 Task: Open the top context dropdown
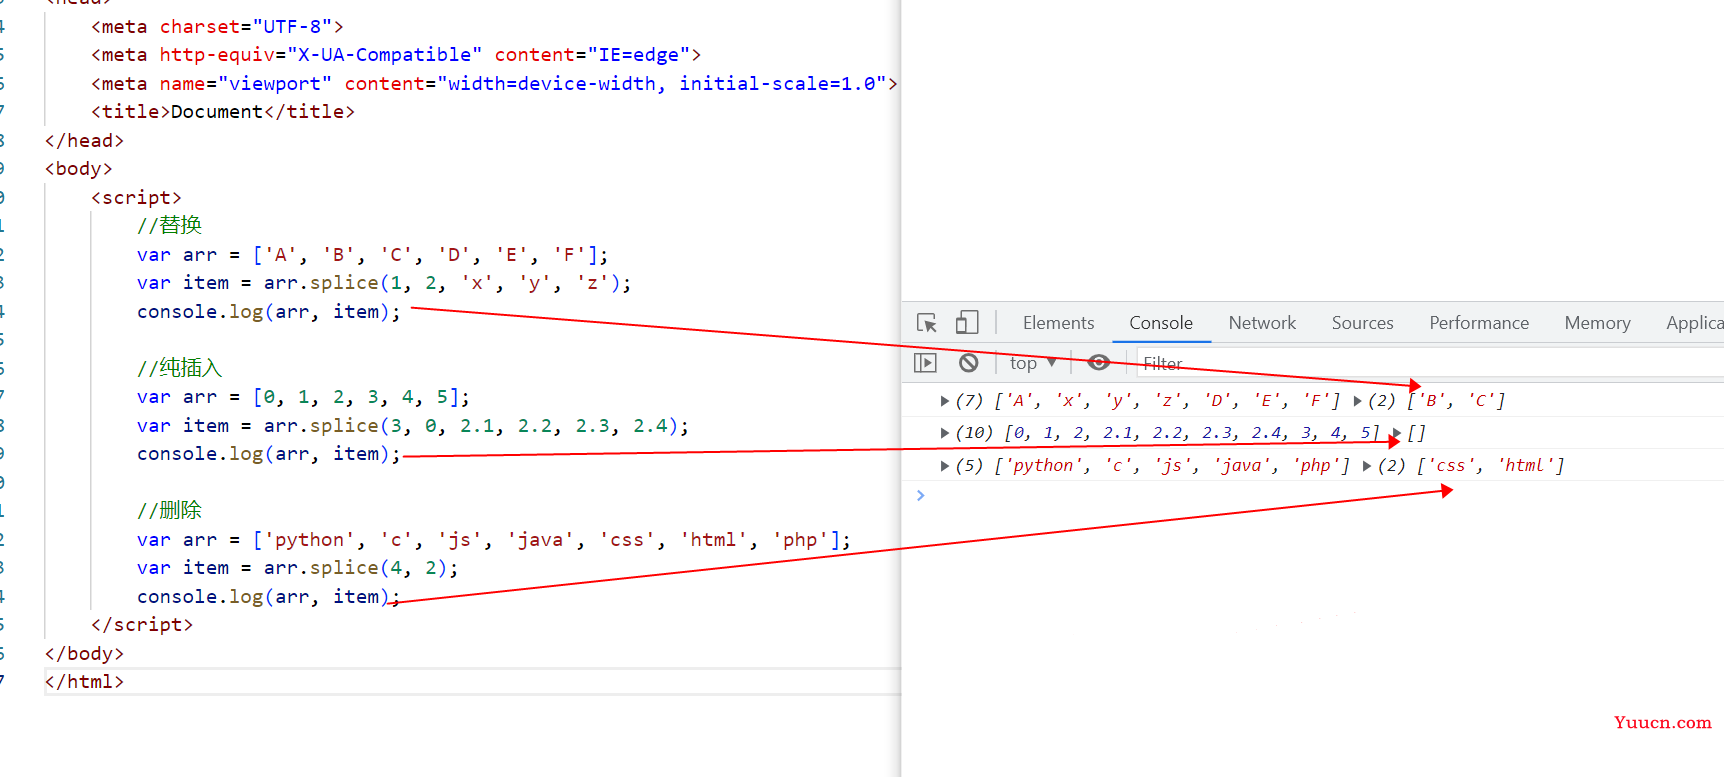1033,363
